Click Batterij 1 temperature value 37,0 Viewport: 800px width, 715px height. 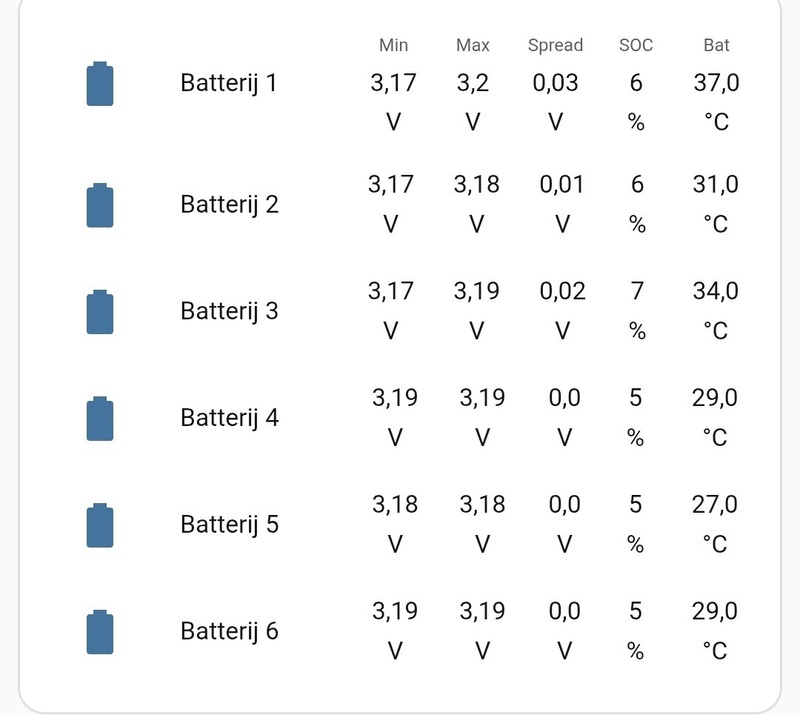[x=716, y=83]
